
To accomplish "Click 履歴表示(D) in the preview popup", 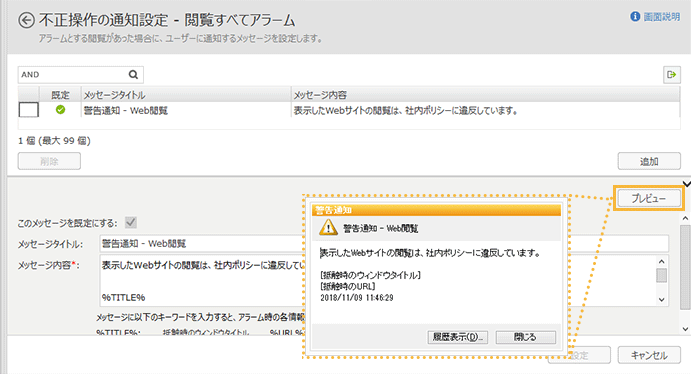I will point(457,337).
